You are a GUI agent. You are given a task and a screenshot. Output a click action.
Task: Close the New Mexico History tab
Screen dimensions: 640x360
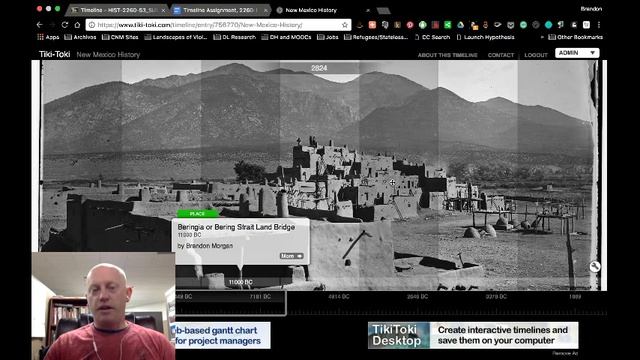[x=368, y=10]
